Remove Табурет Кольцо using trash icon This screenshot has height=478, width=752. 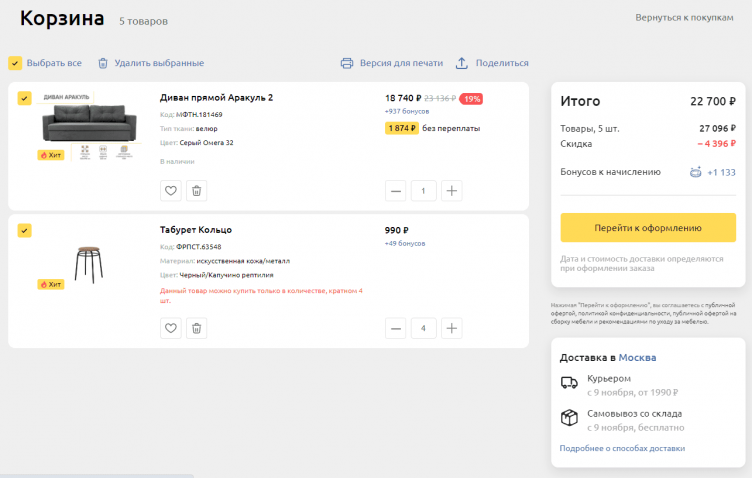tap(197, 328)
